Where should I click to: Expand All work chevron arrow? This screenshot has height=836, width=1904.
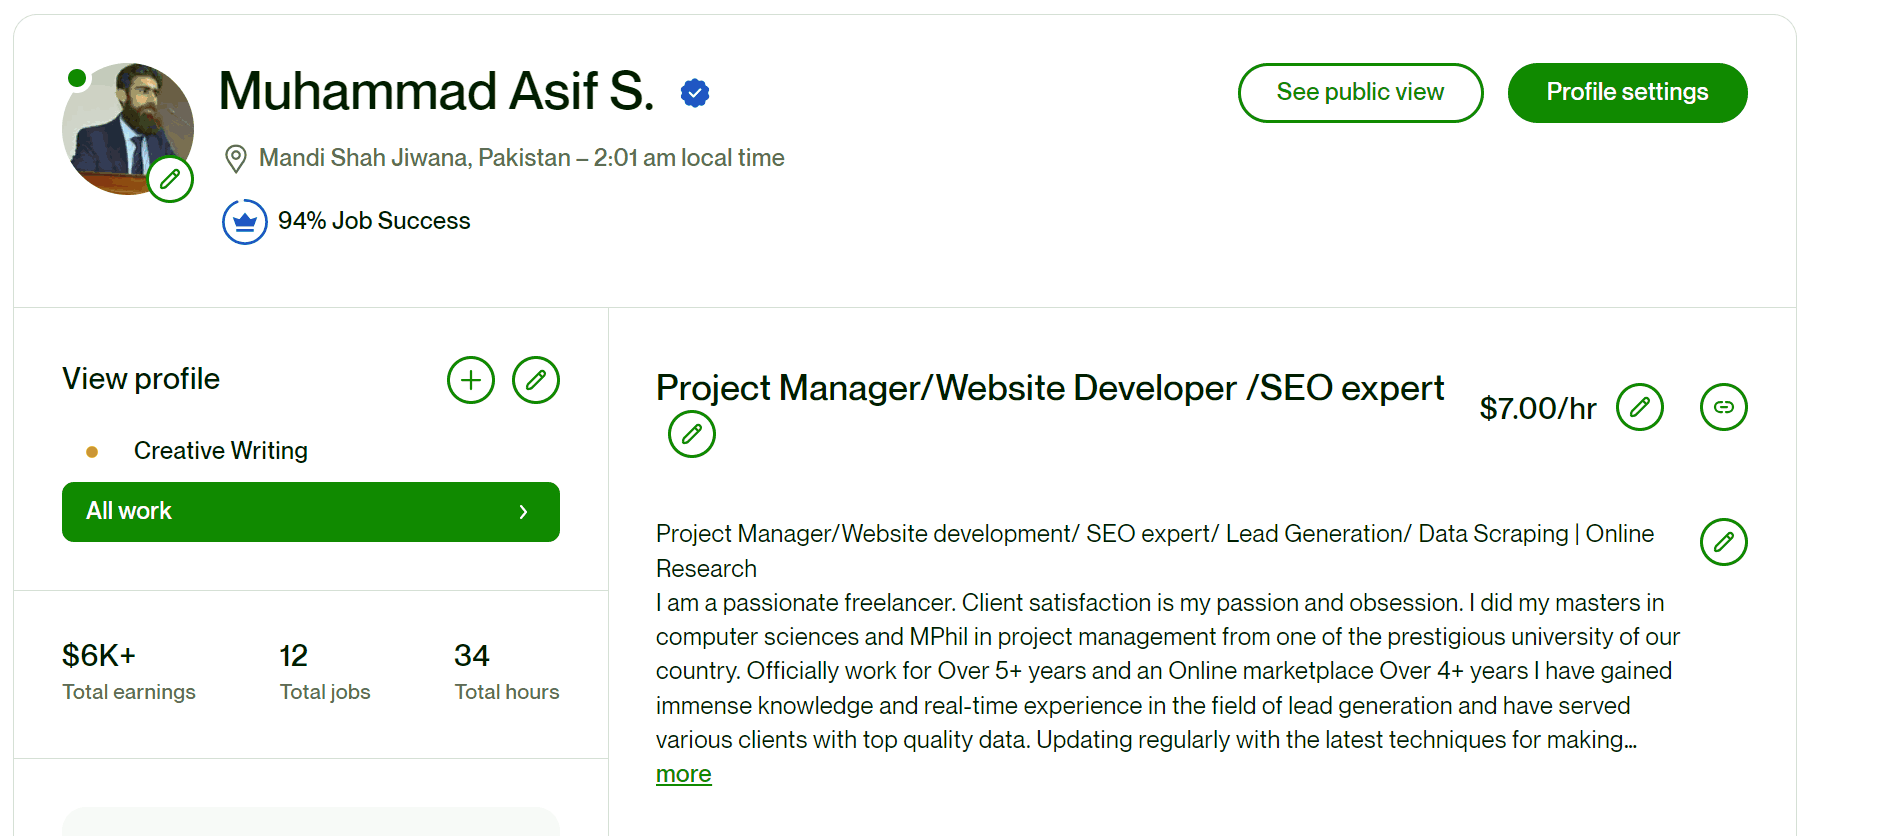click(x=523, y=512)
